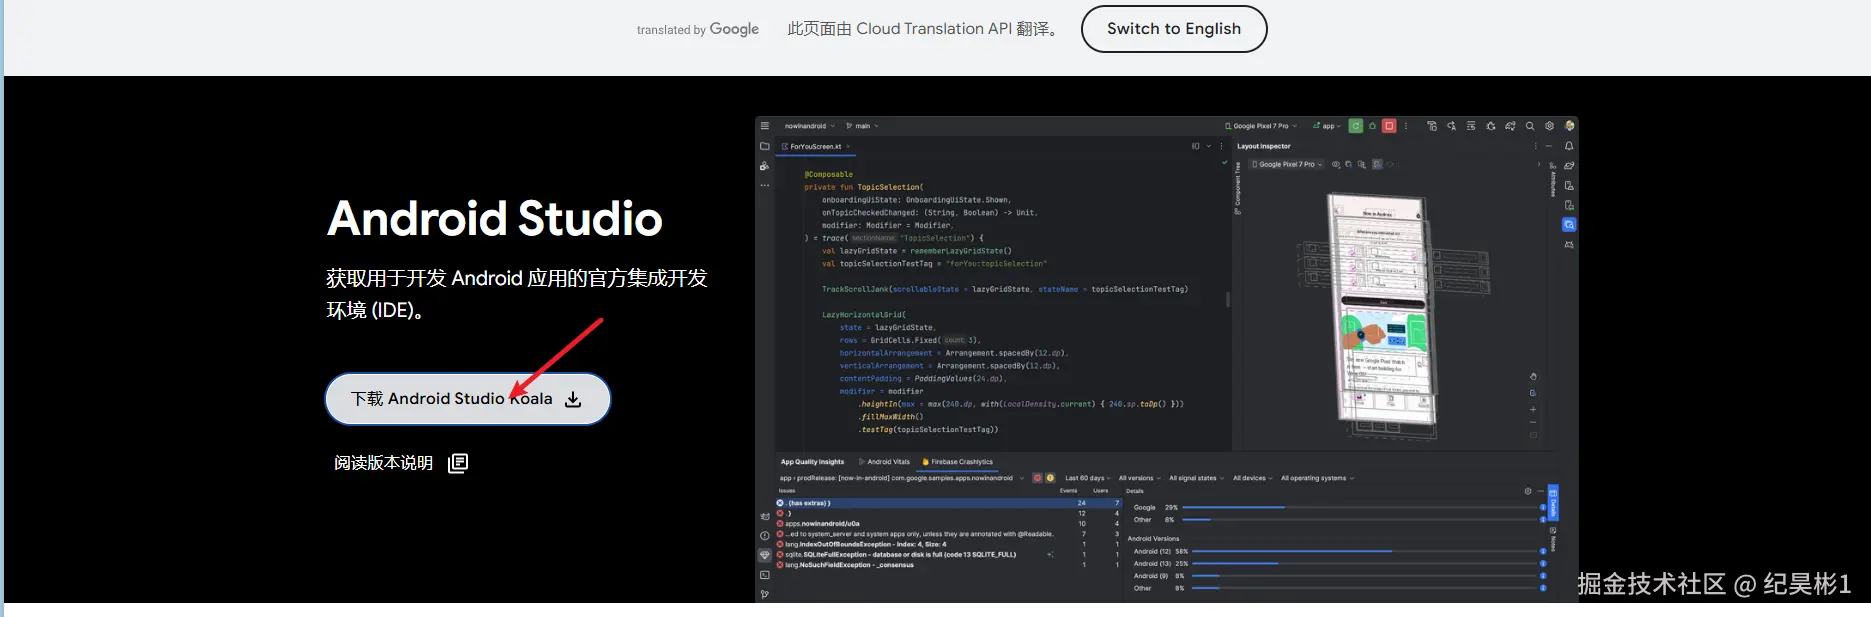Open the Problems warning circle icon
The image size is (1871, 617).
tap(765, 536)
